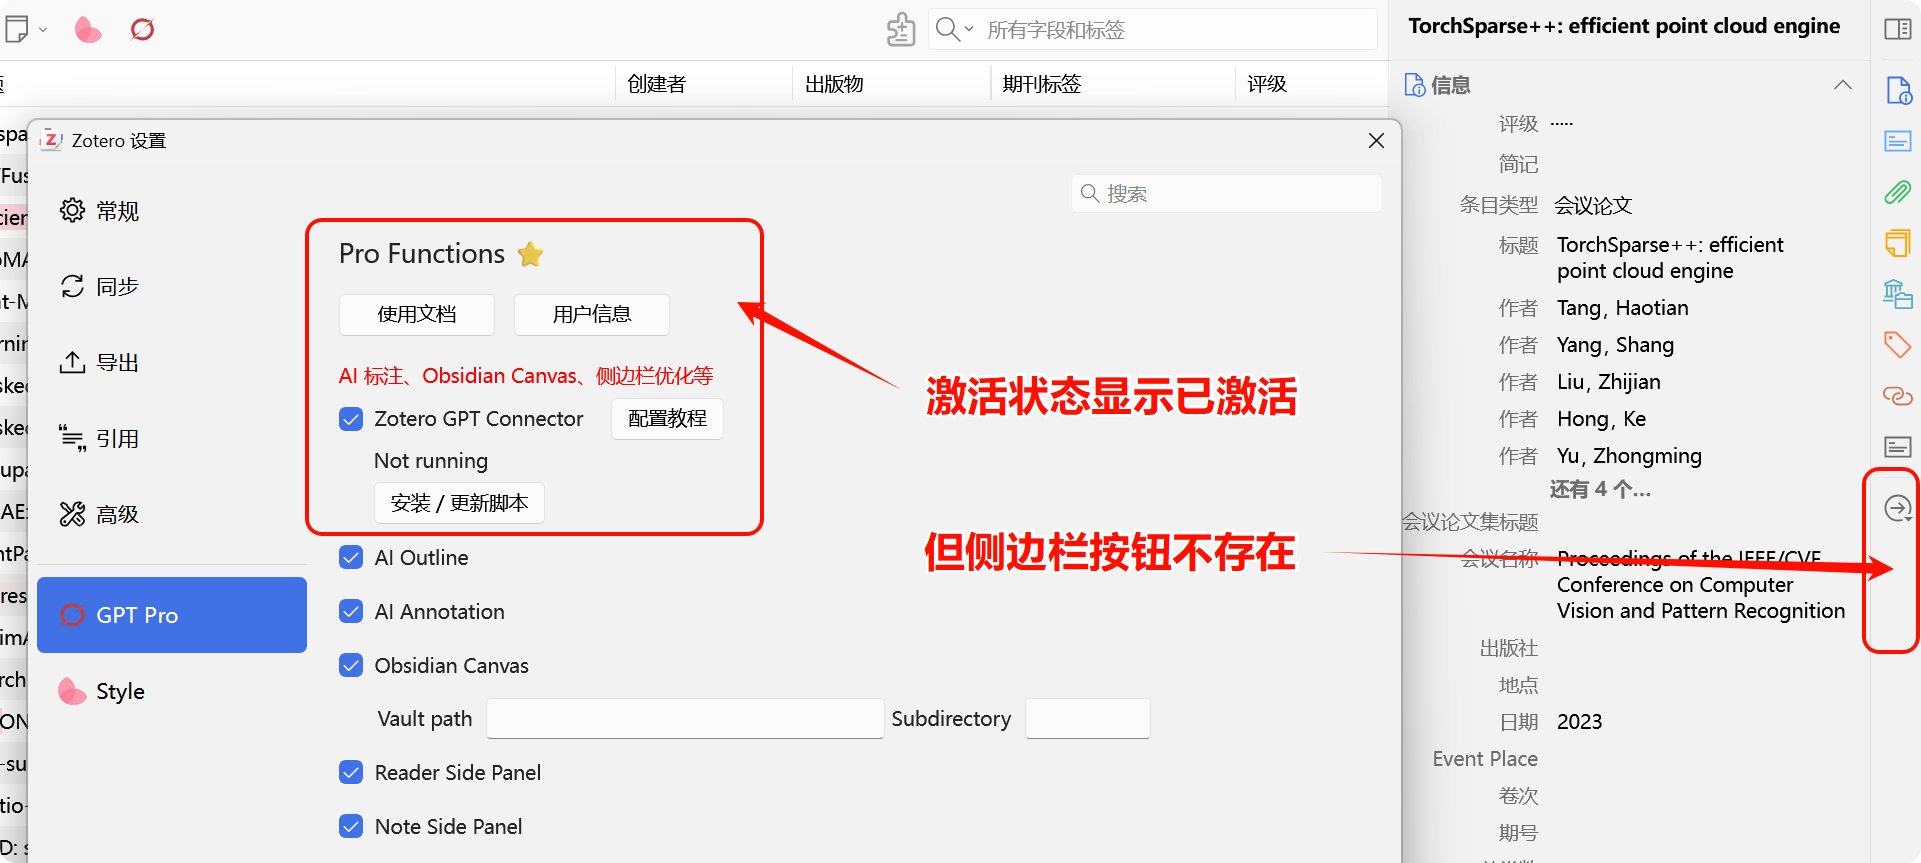The height and width of the screenshot is (863, 1921).
Task: Toggle Zotero GPT Connector checkbox
Action: click(x=351, y=418)
